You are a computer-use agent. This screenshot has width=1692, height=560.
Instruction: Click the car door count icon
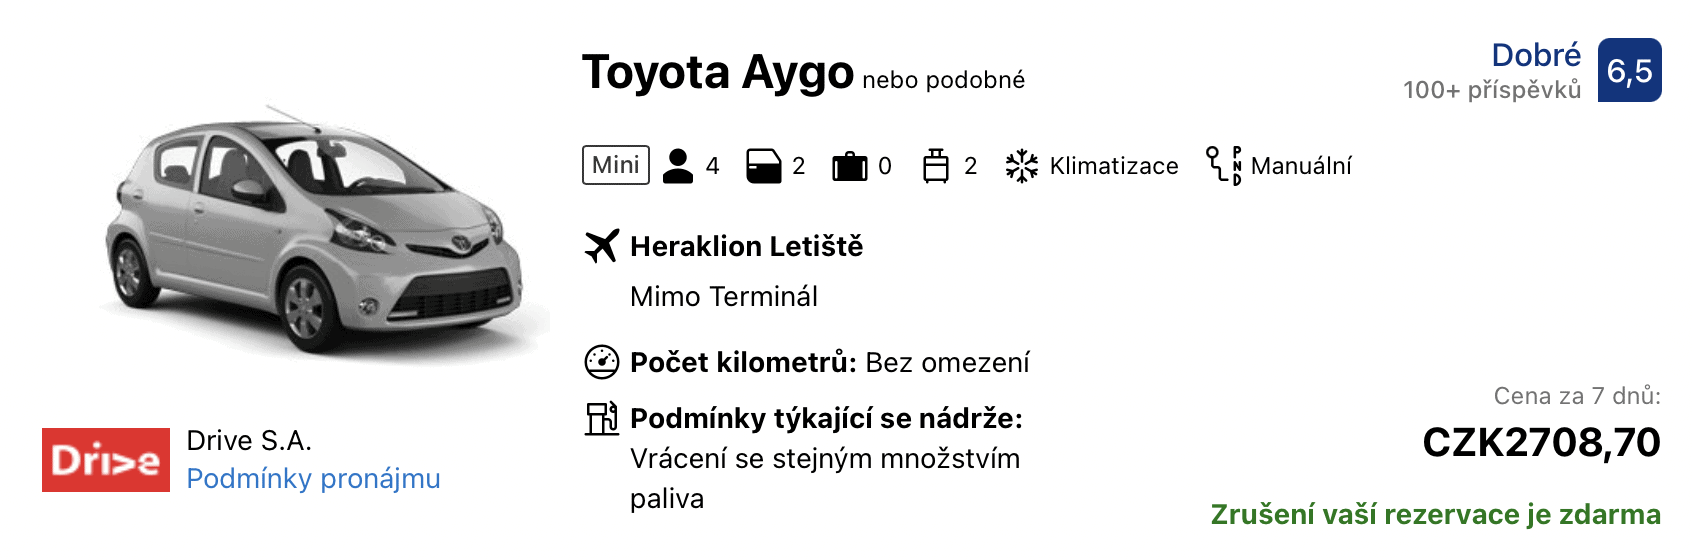[764, 166]
